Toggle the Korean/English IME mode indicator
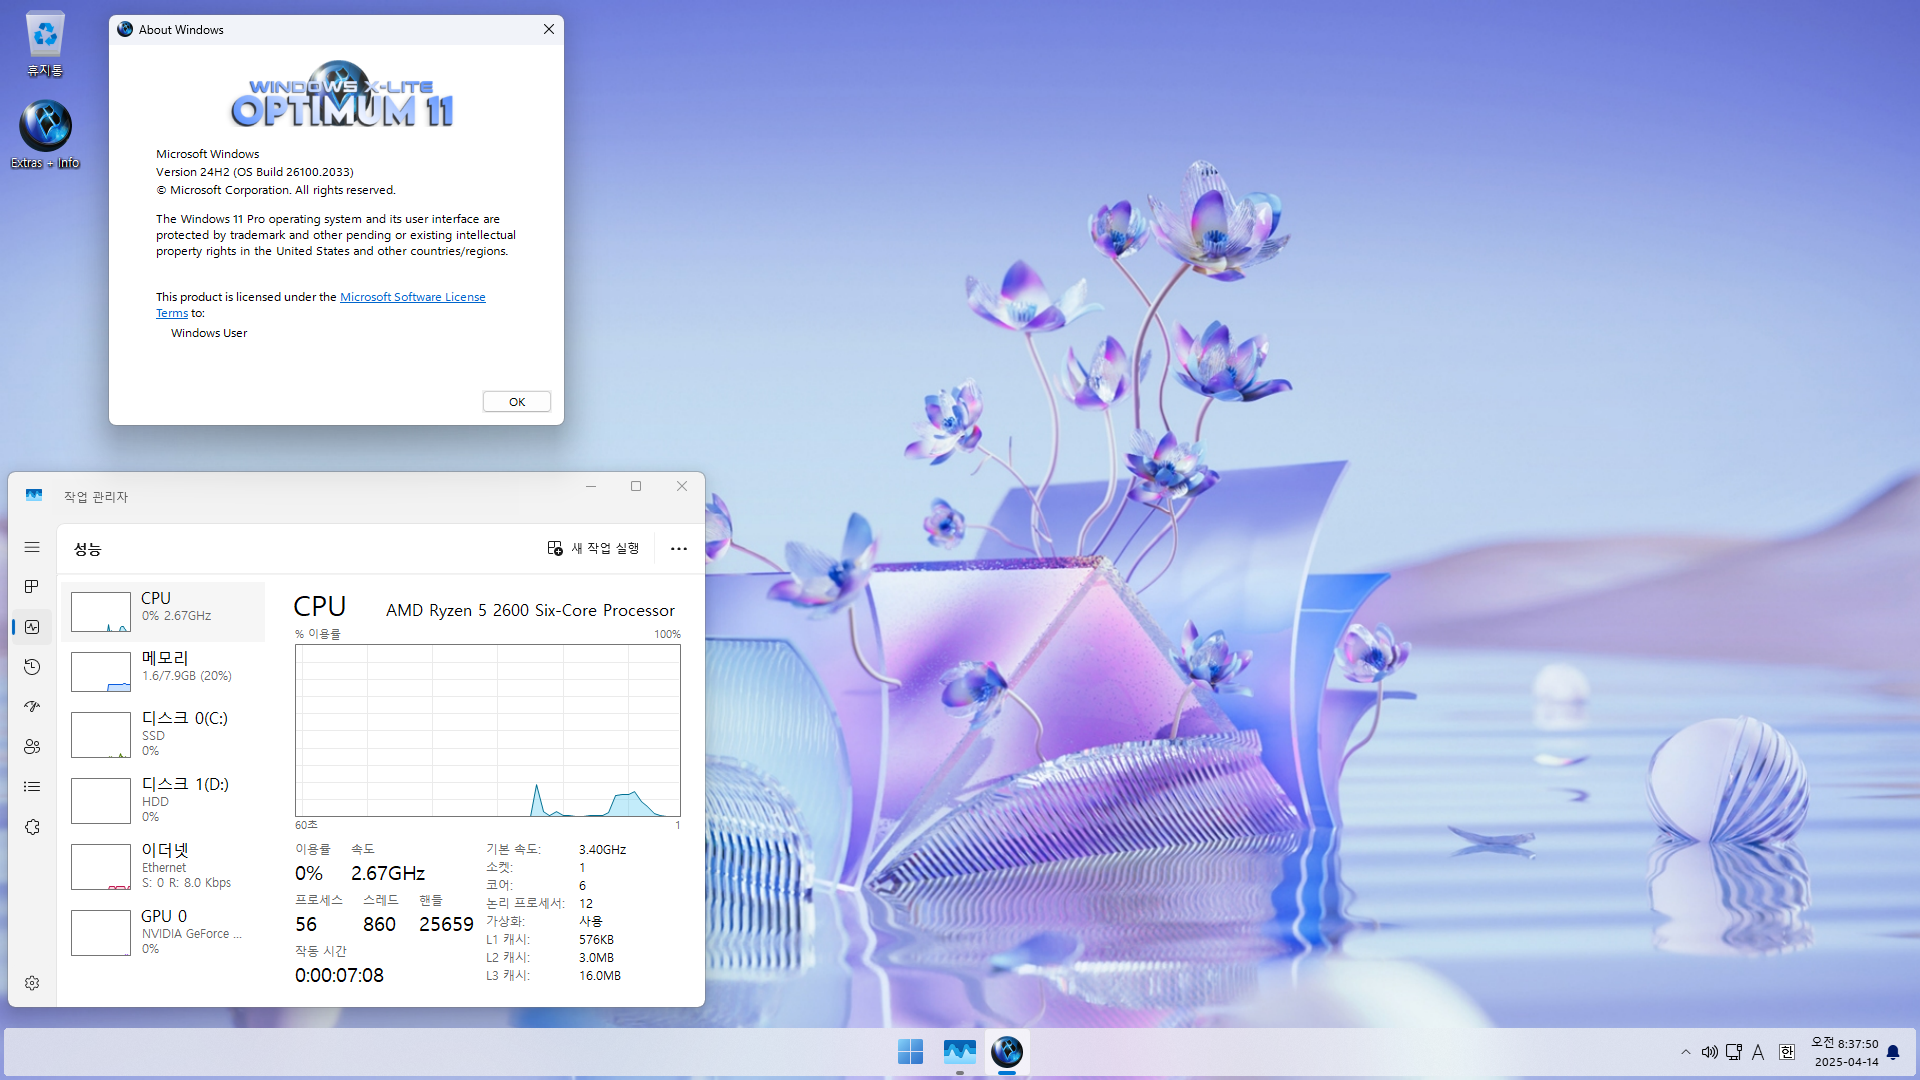 tap(1787, 1052)
